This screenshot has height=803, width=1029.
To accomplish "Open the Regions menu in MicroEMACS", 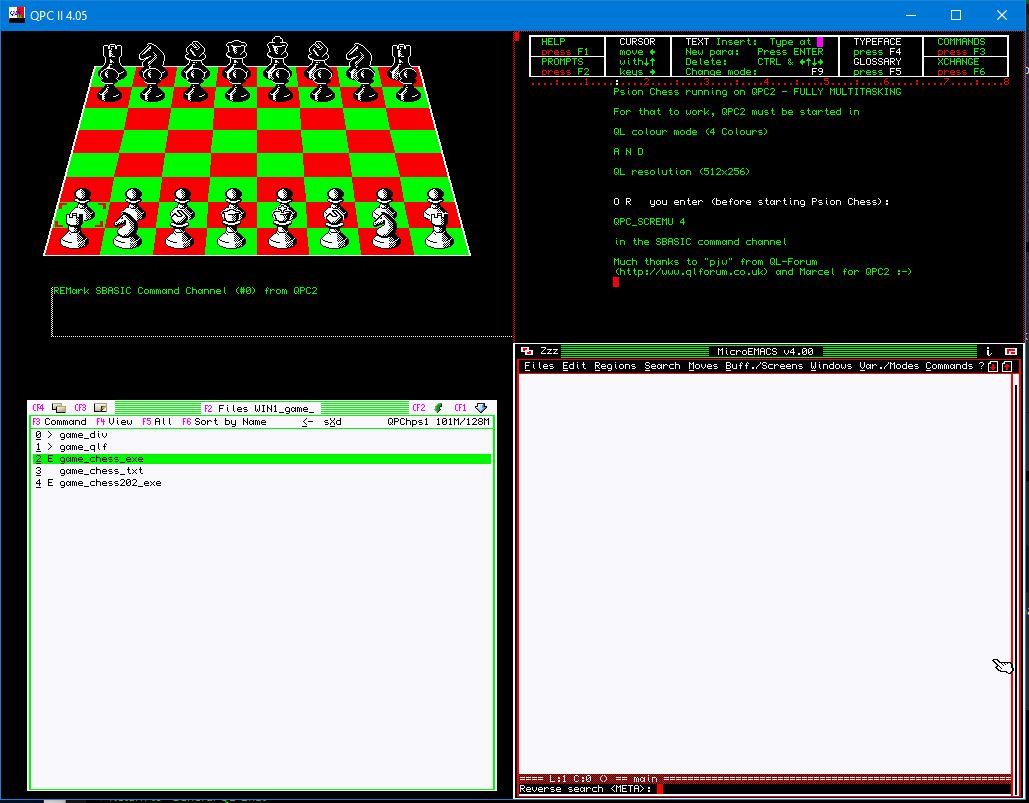I will click(x=615, y=366).
